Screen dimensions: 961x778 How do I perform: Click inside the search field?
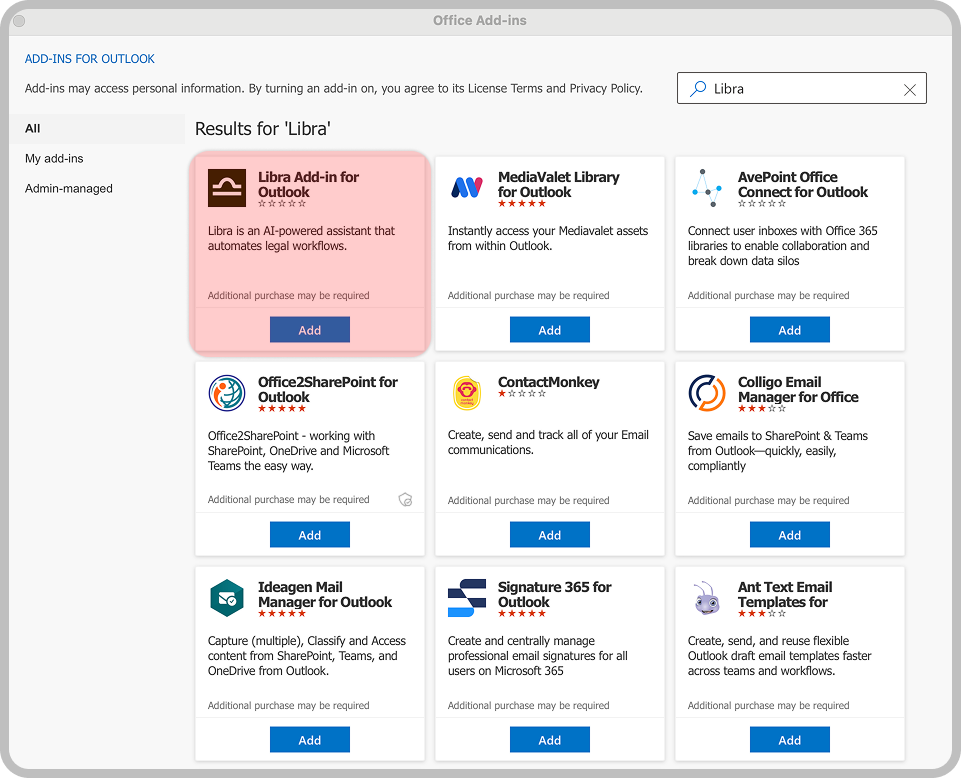coord(800,89)
